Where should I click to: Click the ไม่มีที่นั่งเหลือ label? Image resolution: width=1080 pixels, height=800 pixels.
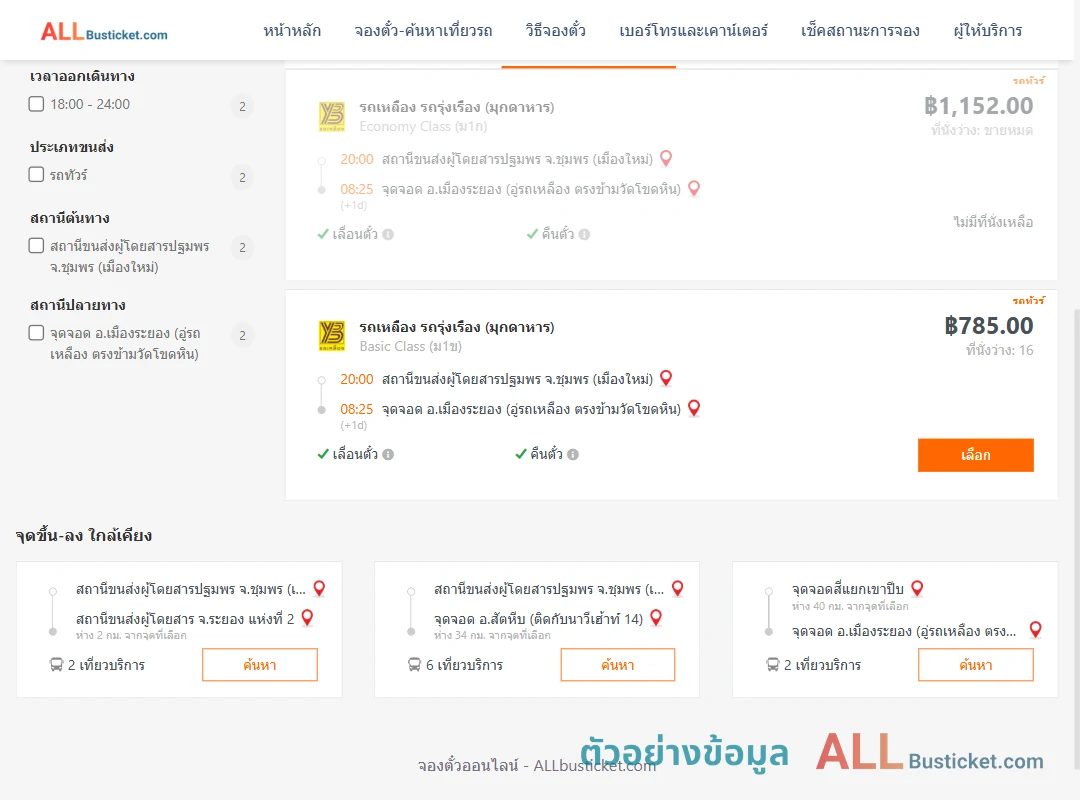point(993,222)
